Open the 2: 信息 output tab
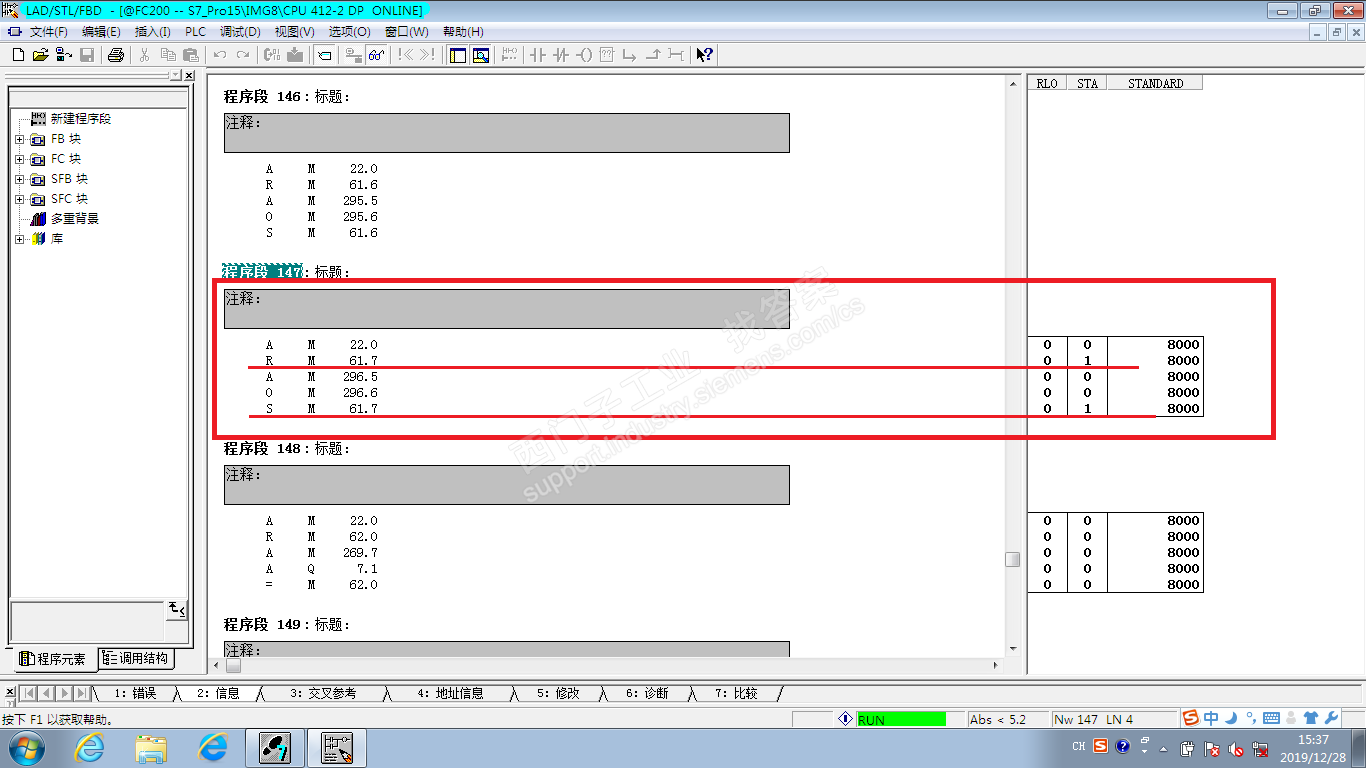Image resolution: width=1366 pixels, height=768 pixels. 218,693
